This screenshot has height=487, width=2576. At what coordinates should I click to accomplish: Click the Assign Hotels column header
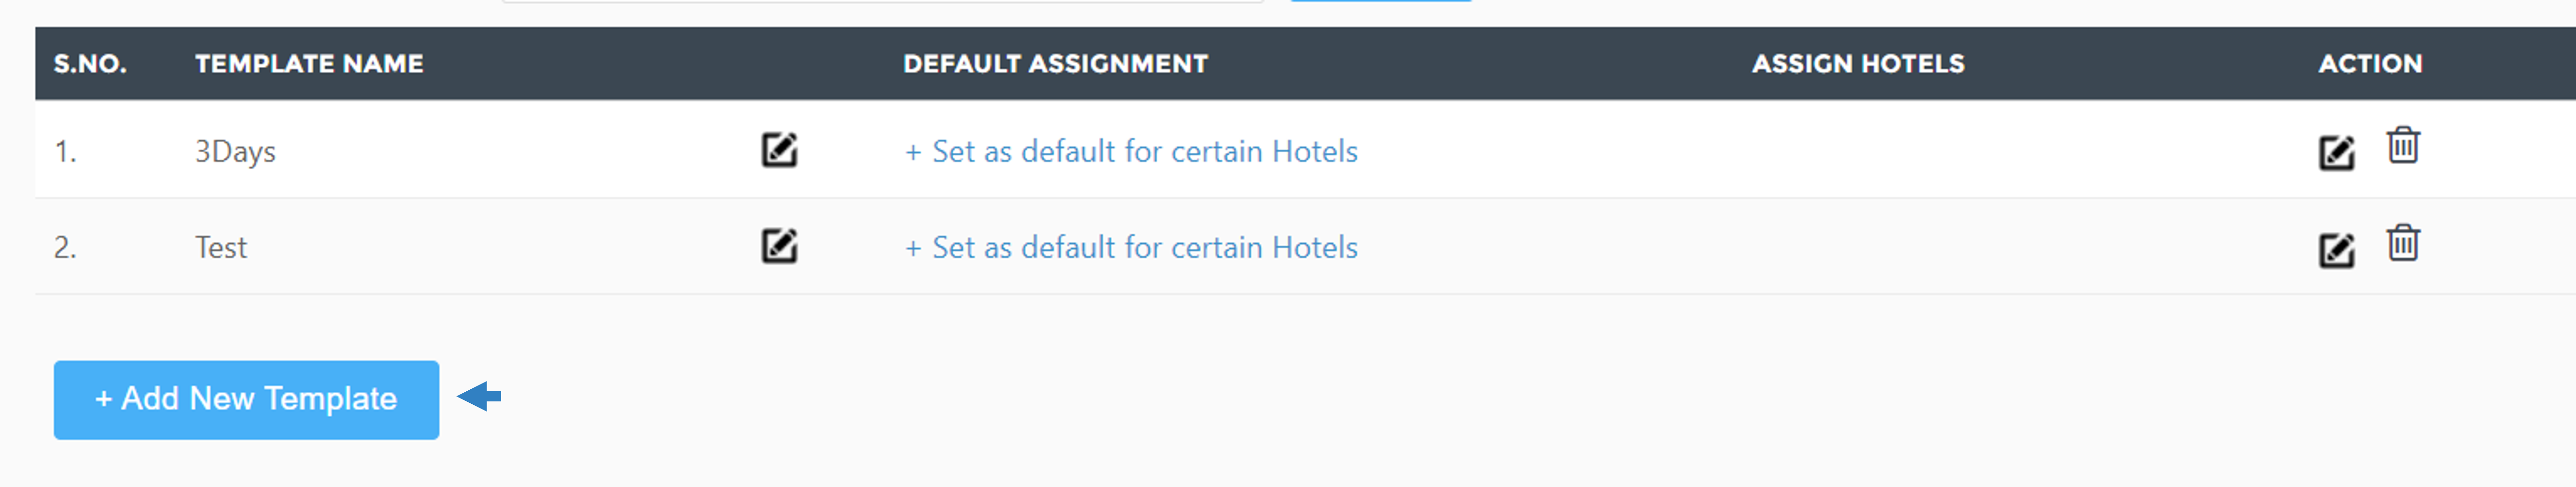pyautogui.click(x=1858, y=64)
